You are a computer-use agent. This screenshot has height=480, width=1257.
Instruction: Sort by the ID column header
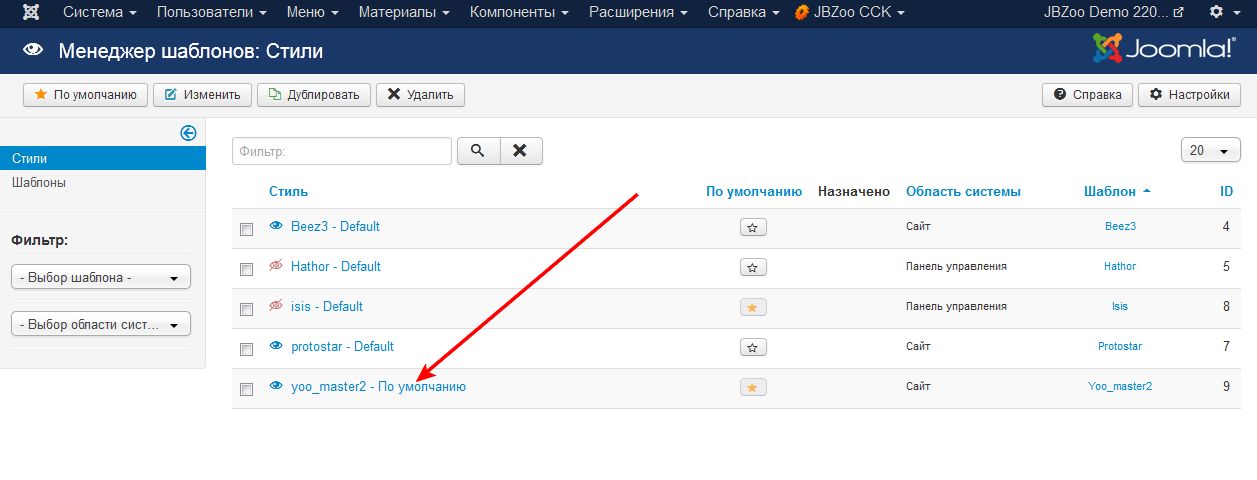tap(1226, 191)
